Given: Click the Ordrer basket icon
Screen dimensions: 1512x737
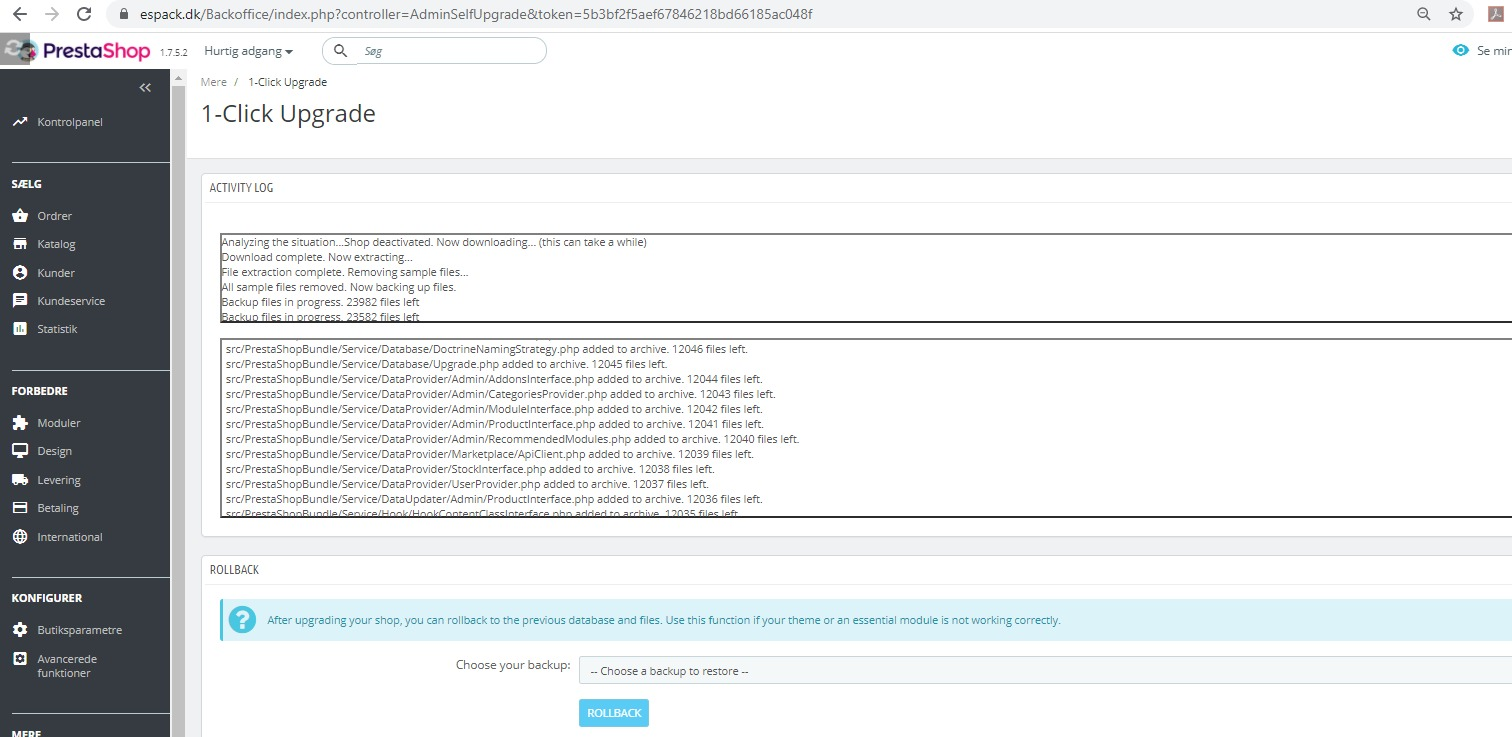Looking at the screenshot, I should click(20, 216).
